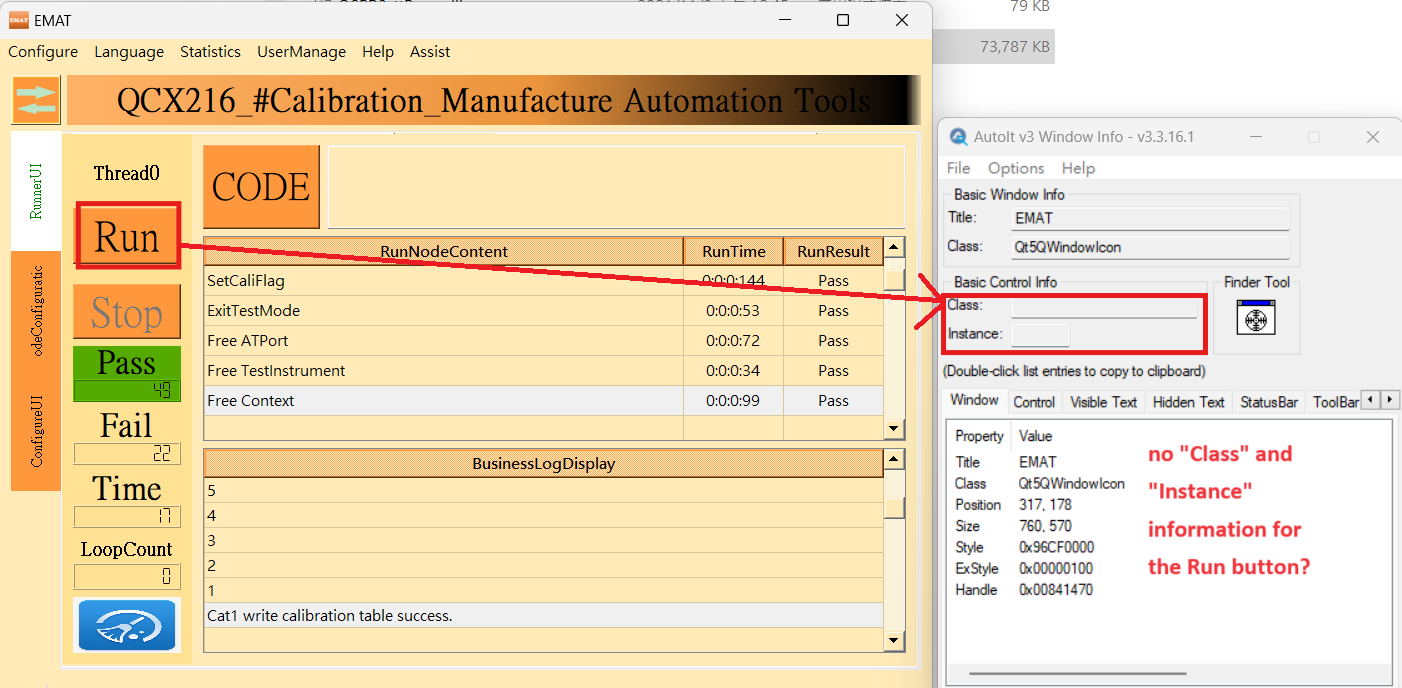Click the Position value 317, 178
The width and height of the screenshot is (1402, 688).
[1045, 505]
